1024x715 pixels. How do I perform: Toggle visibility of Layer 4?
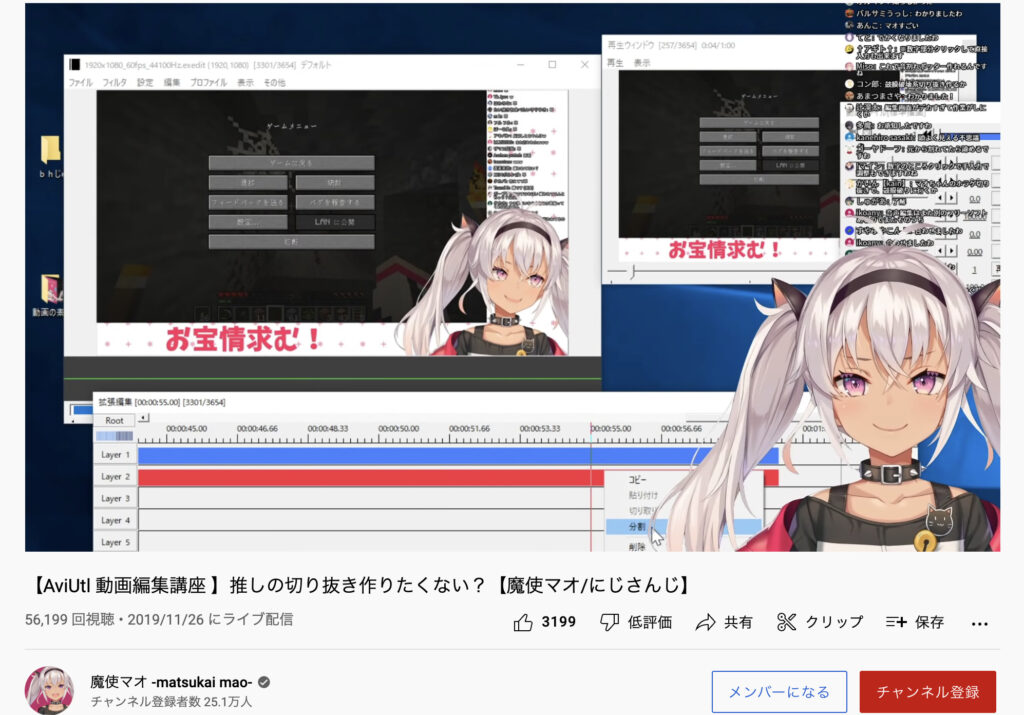[115, 520]
